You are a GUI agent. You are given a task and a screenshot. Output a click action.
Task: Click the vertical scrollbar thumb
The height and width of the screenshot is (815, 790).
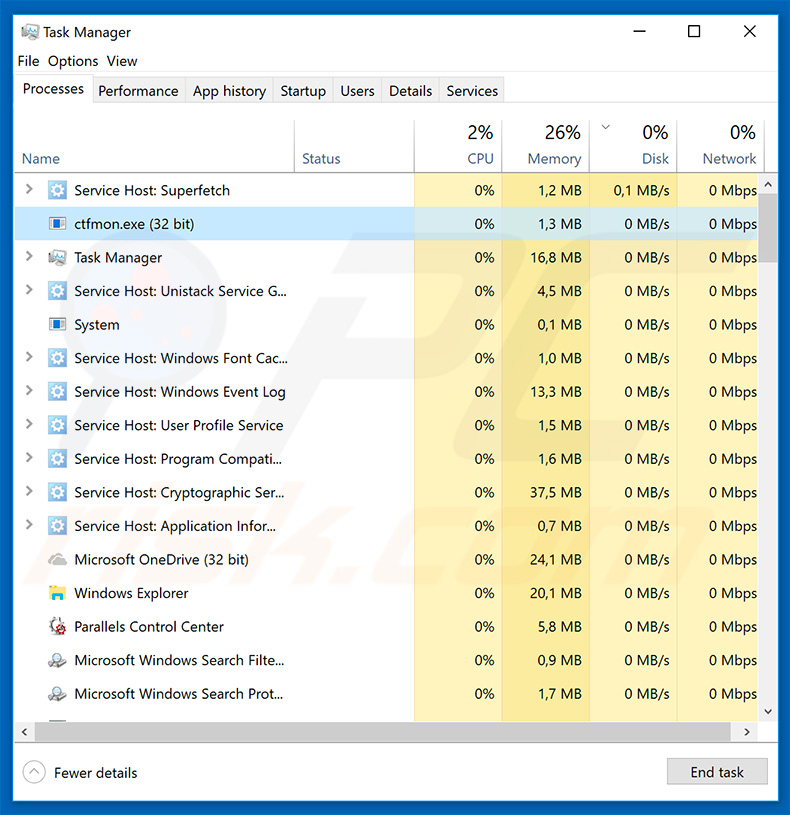point(768,229)
